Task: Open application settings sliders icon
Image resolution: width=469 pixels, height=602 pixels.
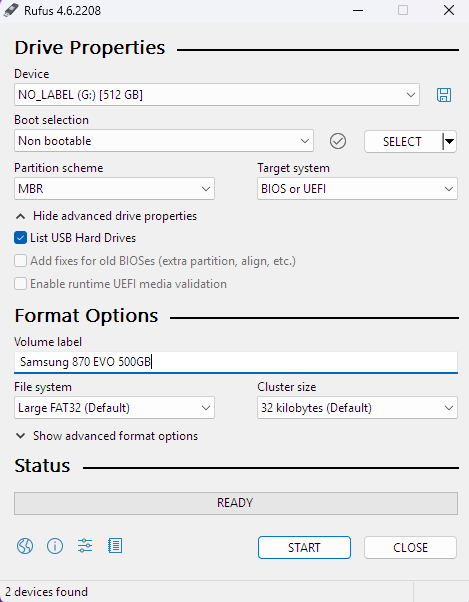Action: tap(85, 546)
